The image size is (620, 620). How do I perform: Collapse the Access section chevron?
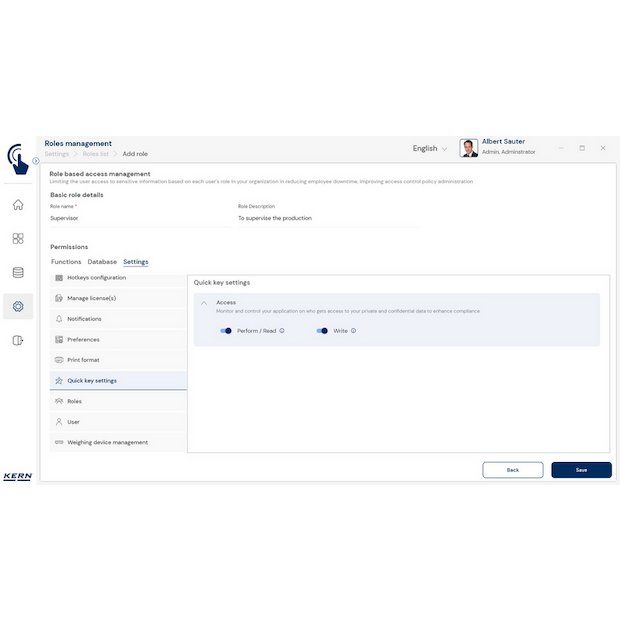(204, 302)
